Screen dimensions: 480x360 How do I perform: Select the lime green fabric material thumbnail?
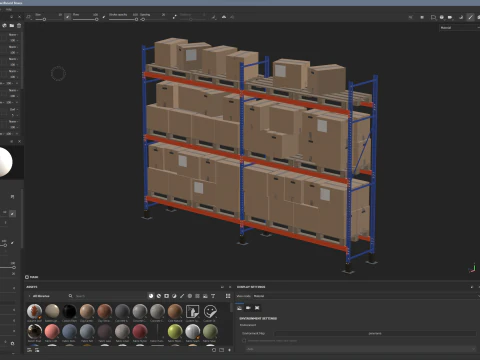point(175,332)
